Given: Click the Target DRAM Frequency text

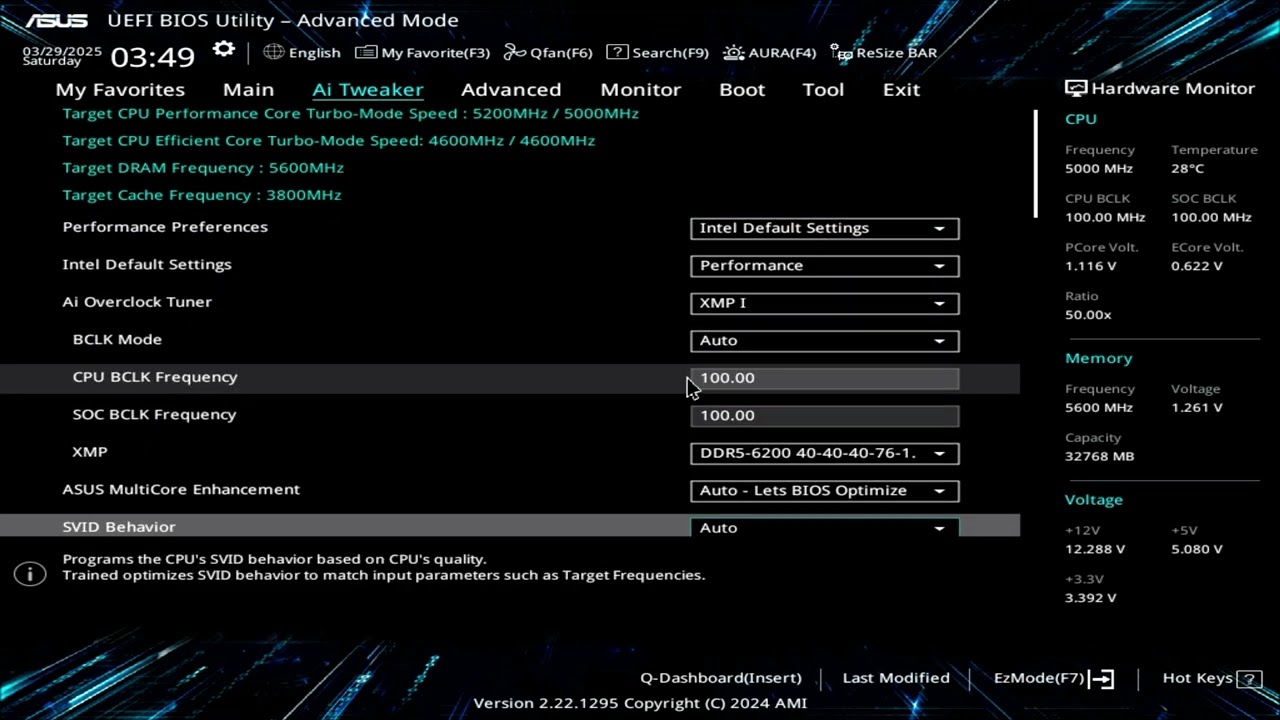Looking at the screenshot, I should [203, 168].
